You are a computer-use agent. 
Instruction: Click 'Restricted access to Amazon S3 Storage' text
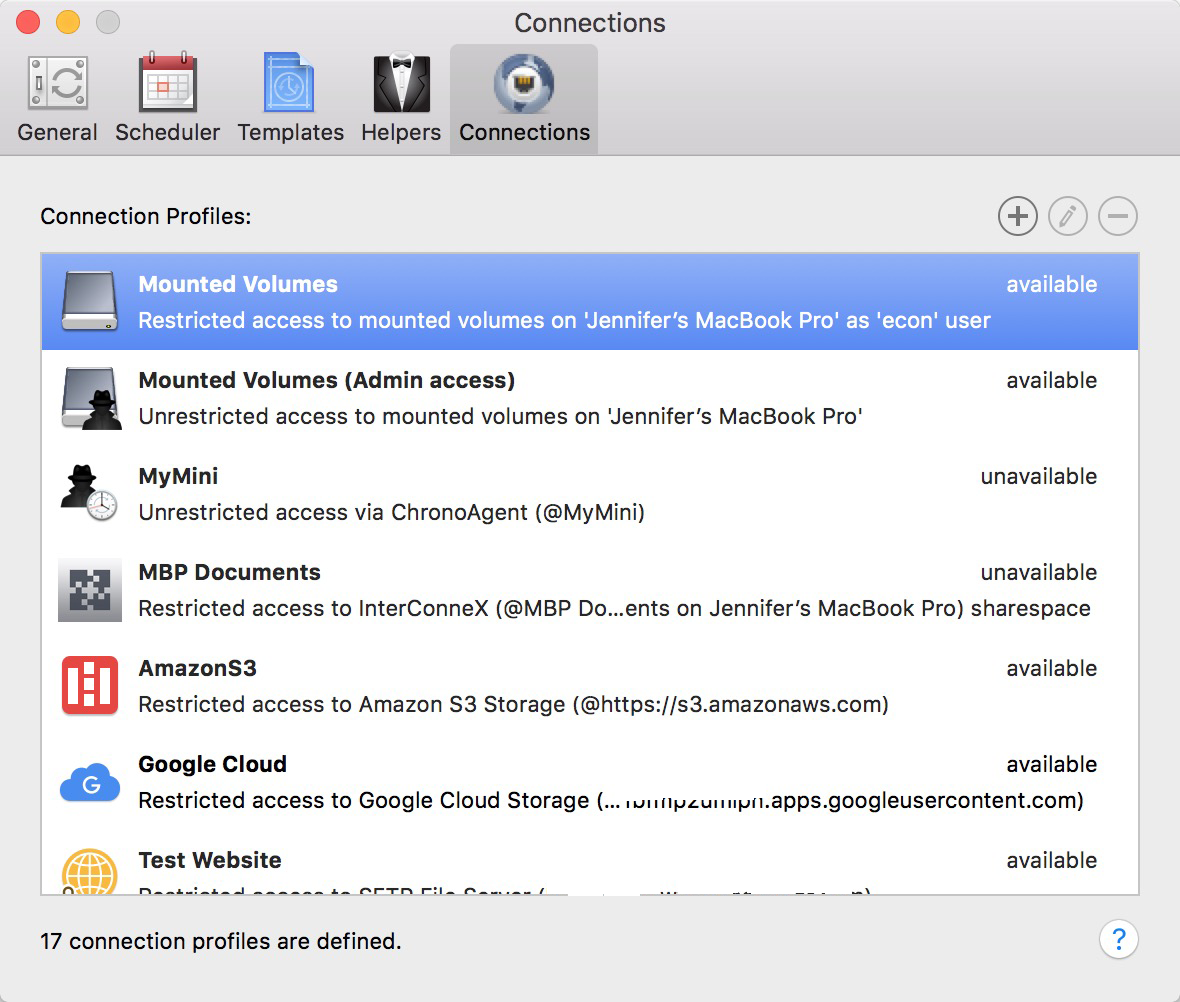click(x=513, y=705)
